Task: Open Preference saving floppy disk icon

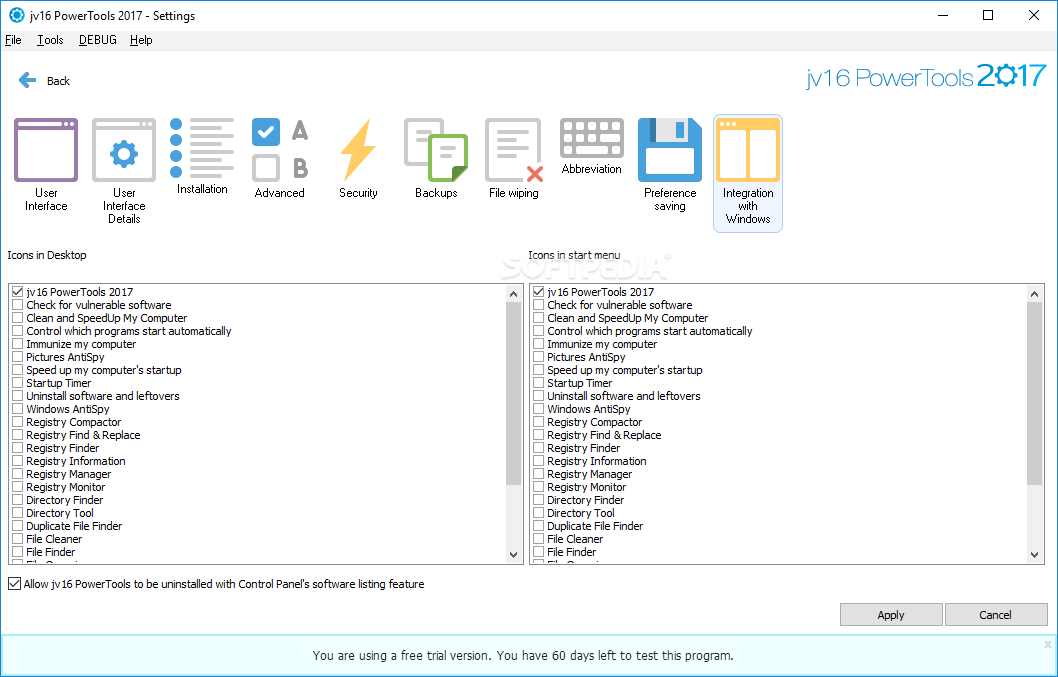Action: pyautogui.click(x=670, y=151)
